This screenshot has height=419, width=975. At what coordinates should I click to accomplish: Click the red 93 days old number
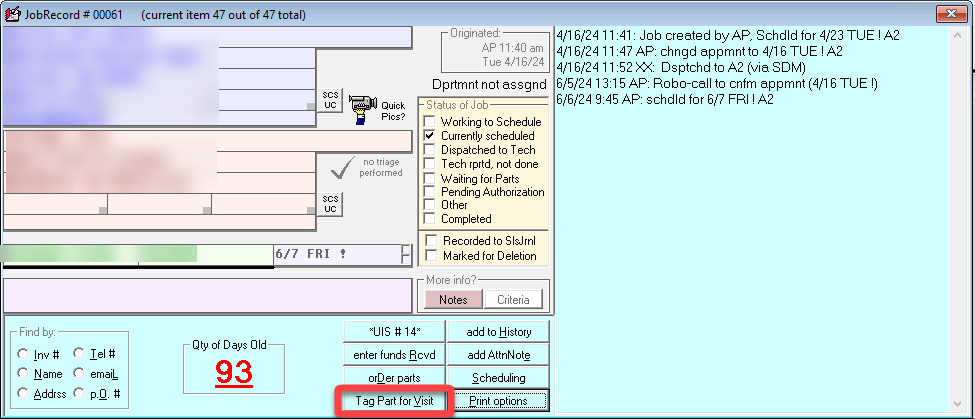click(233, 373)
